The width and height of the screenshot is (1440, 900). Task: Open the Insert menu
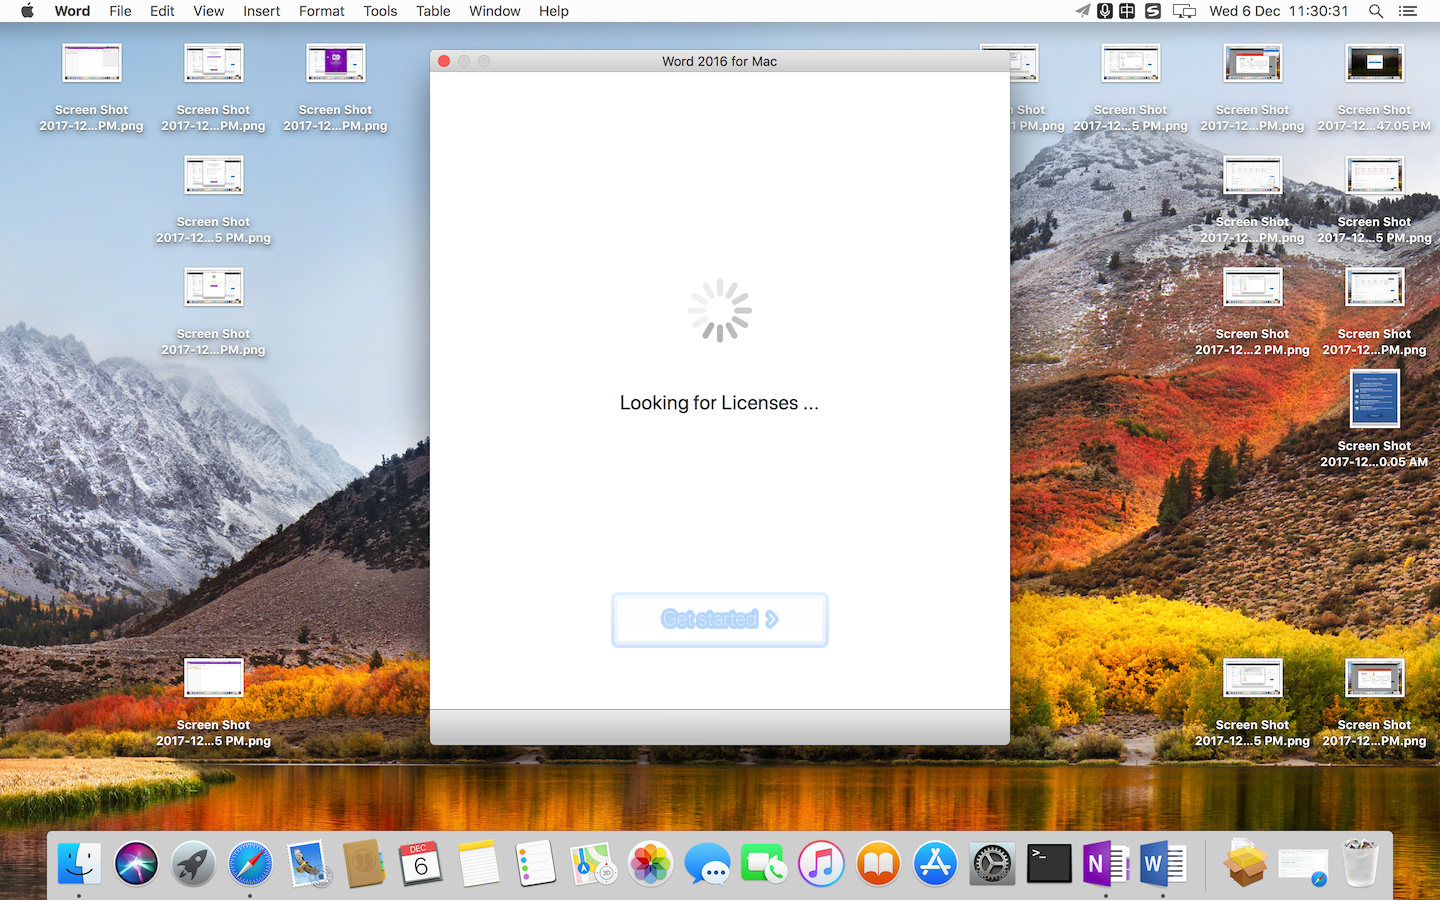[261, 11]
